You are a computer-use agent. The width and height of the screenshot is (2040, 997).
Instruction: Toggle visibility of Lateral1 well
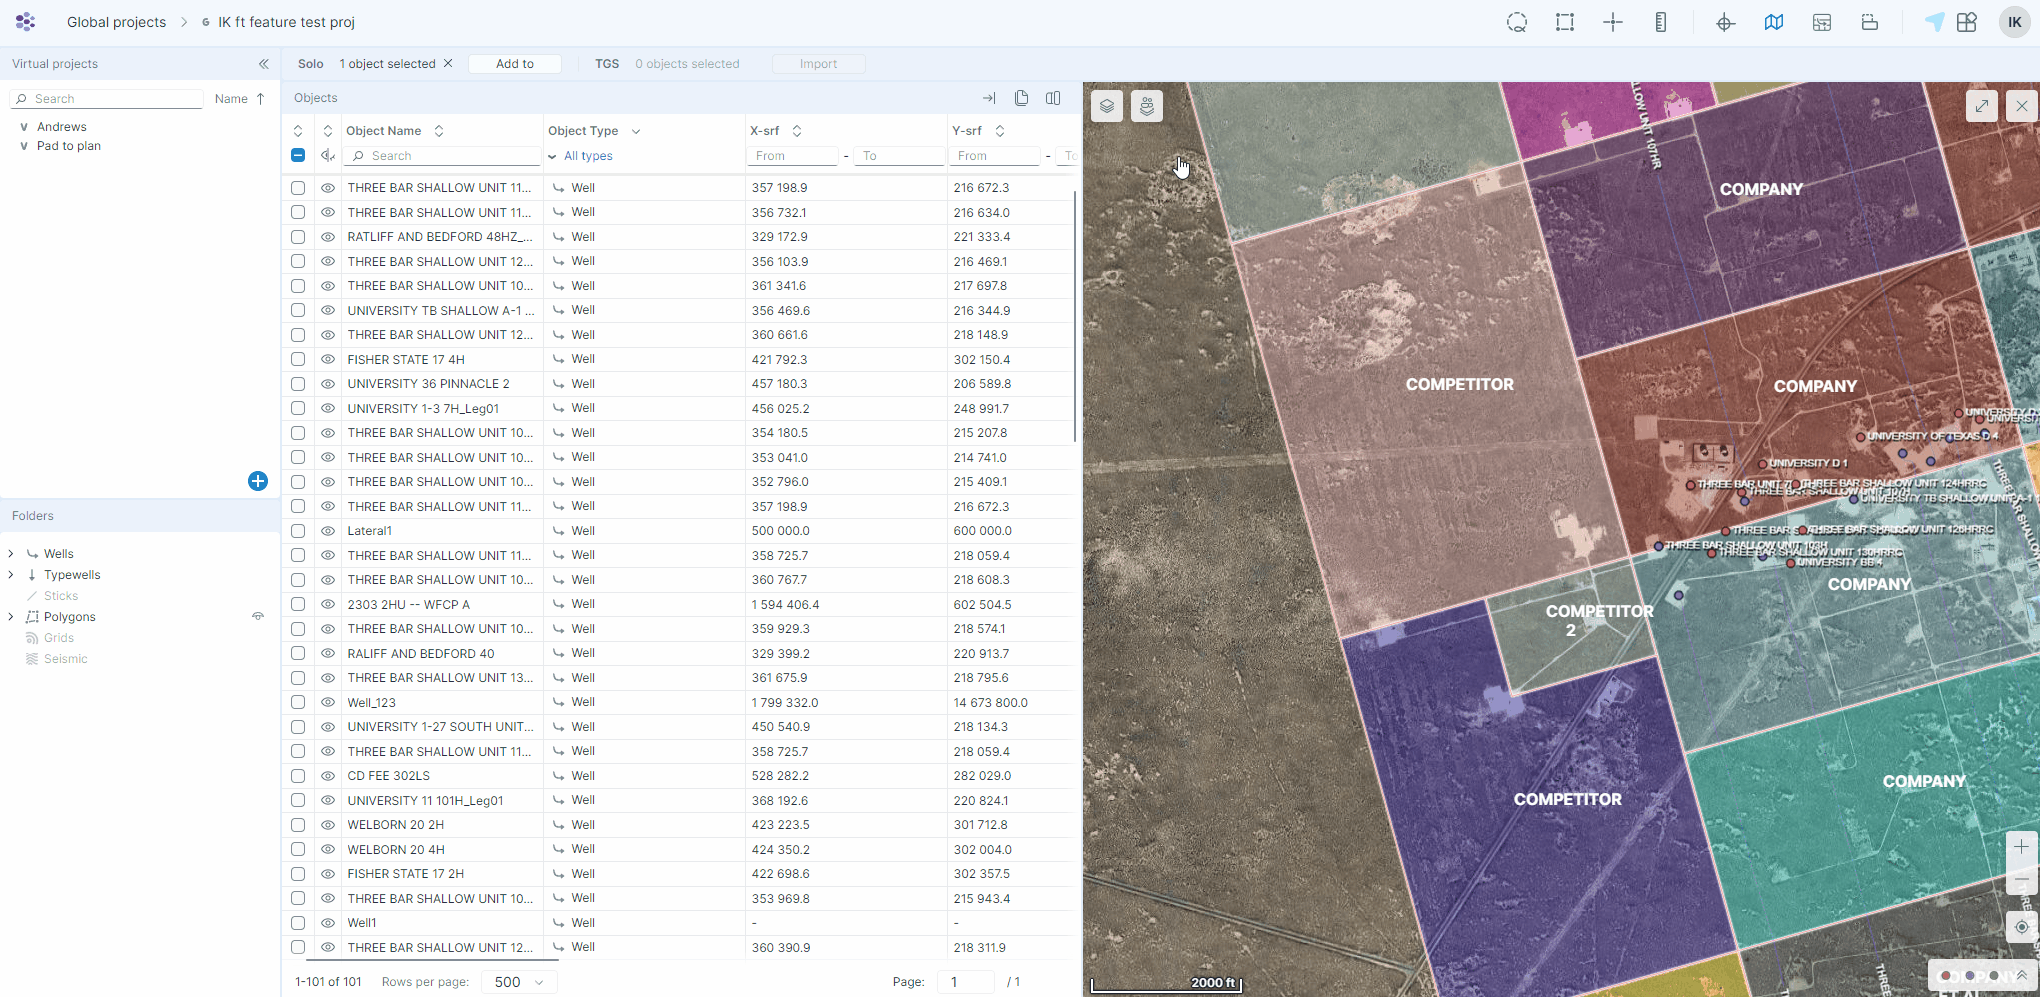click(328, 531)
